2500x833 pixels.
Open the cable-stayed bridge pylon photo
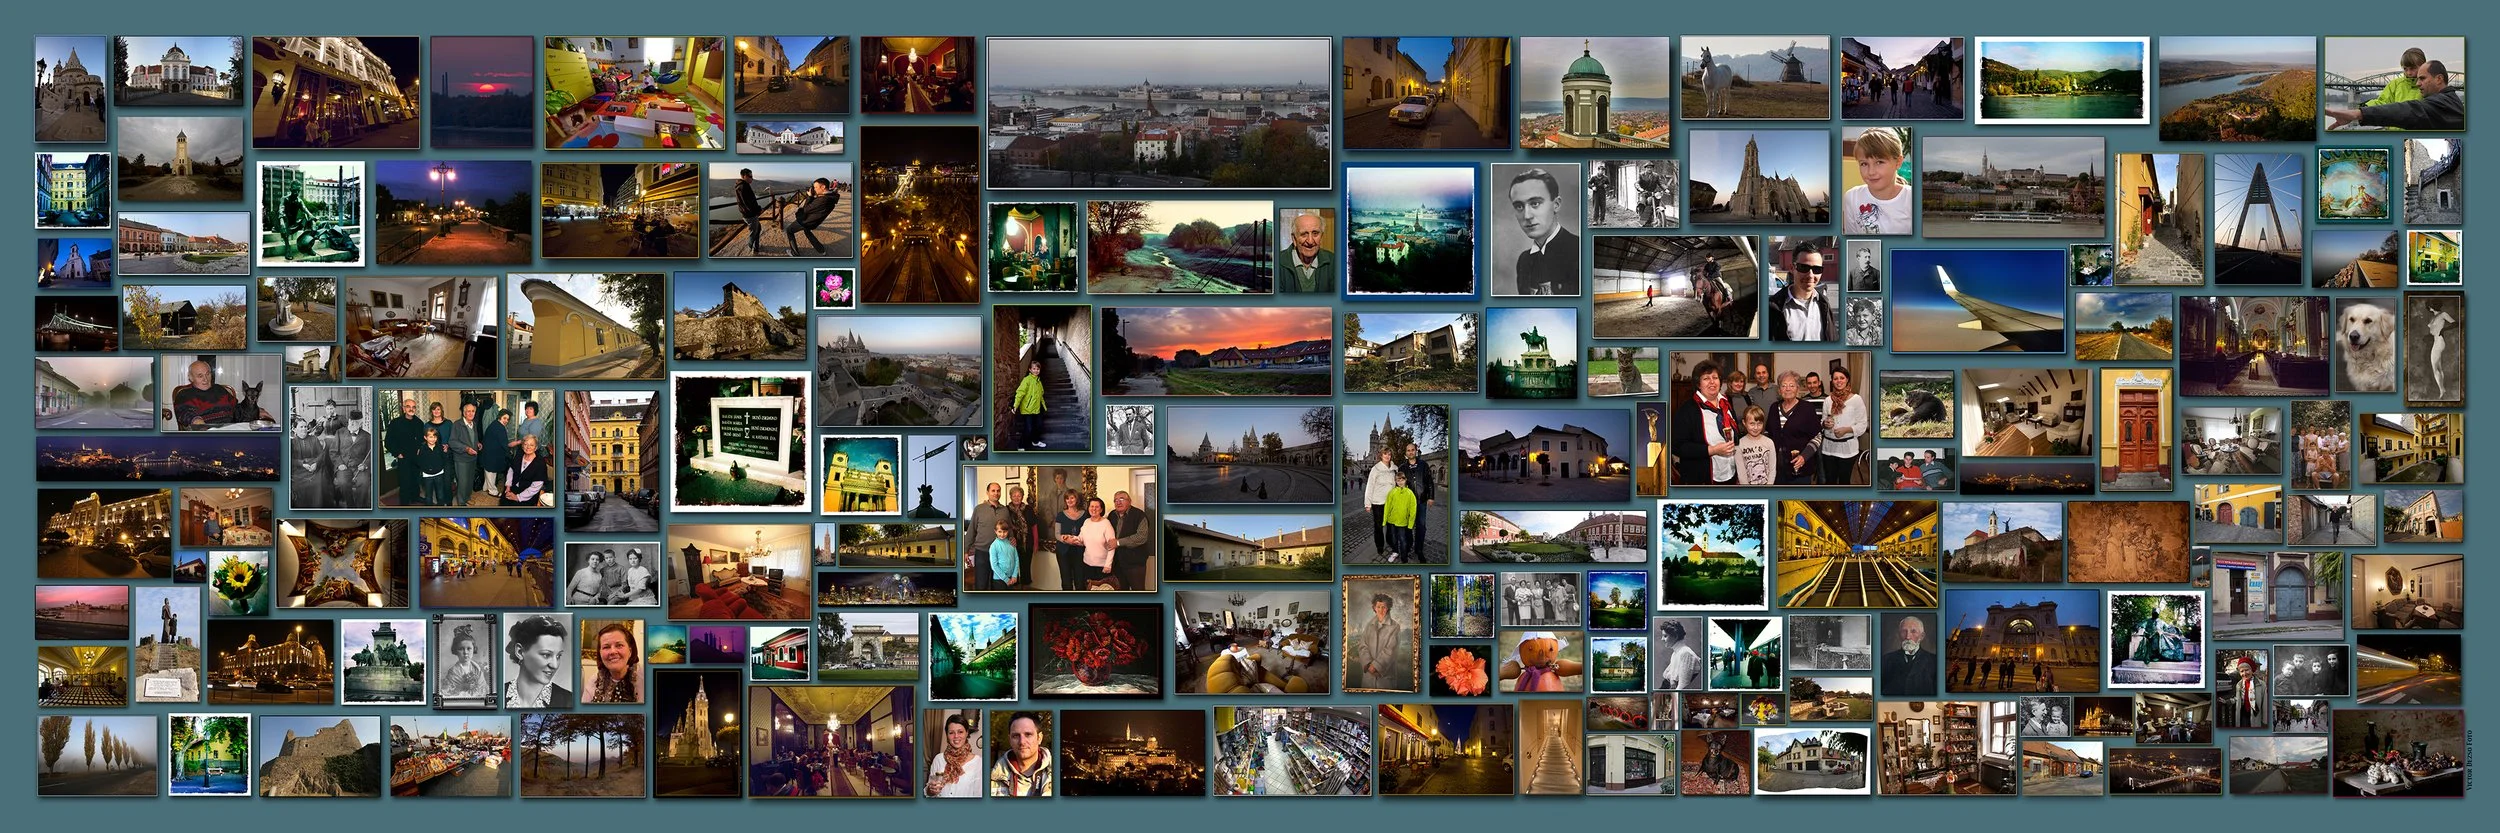click(2256, 220)
